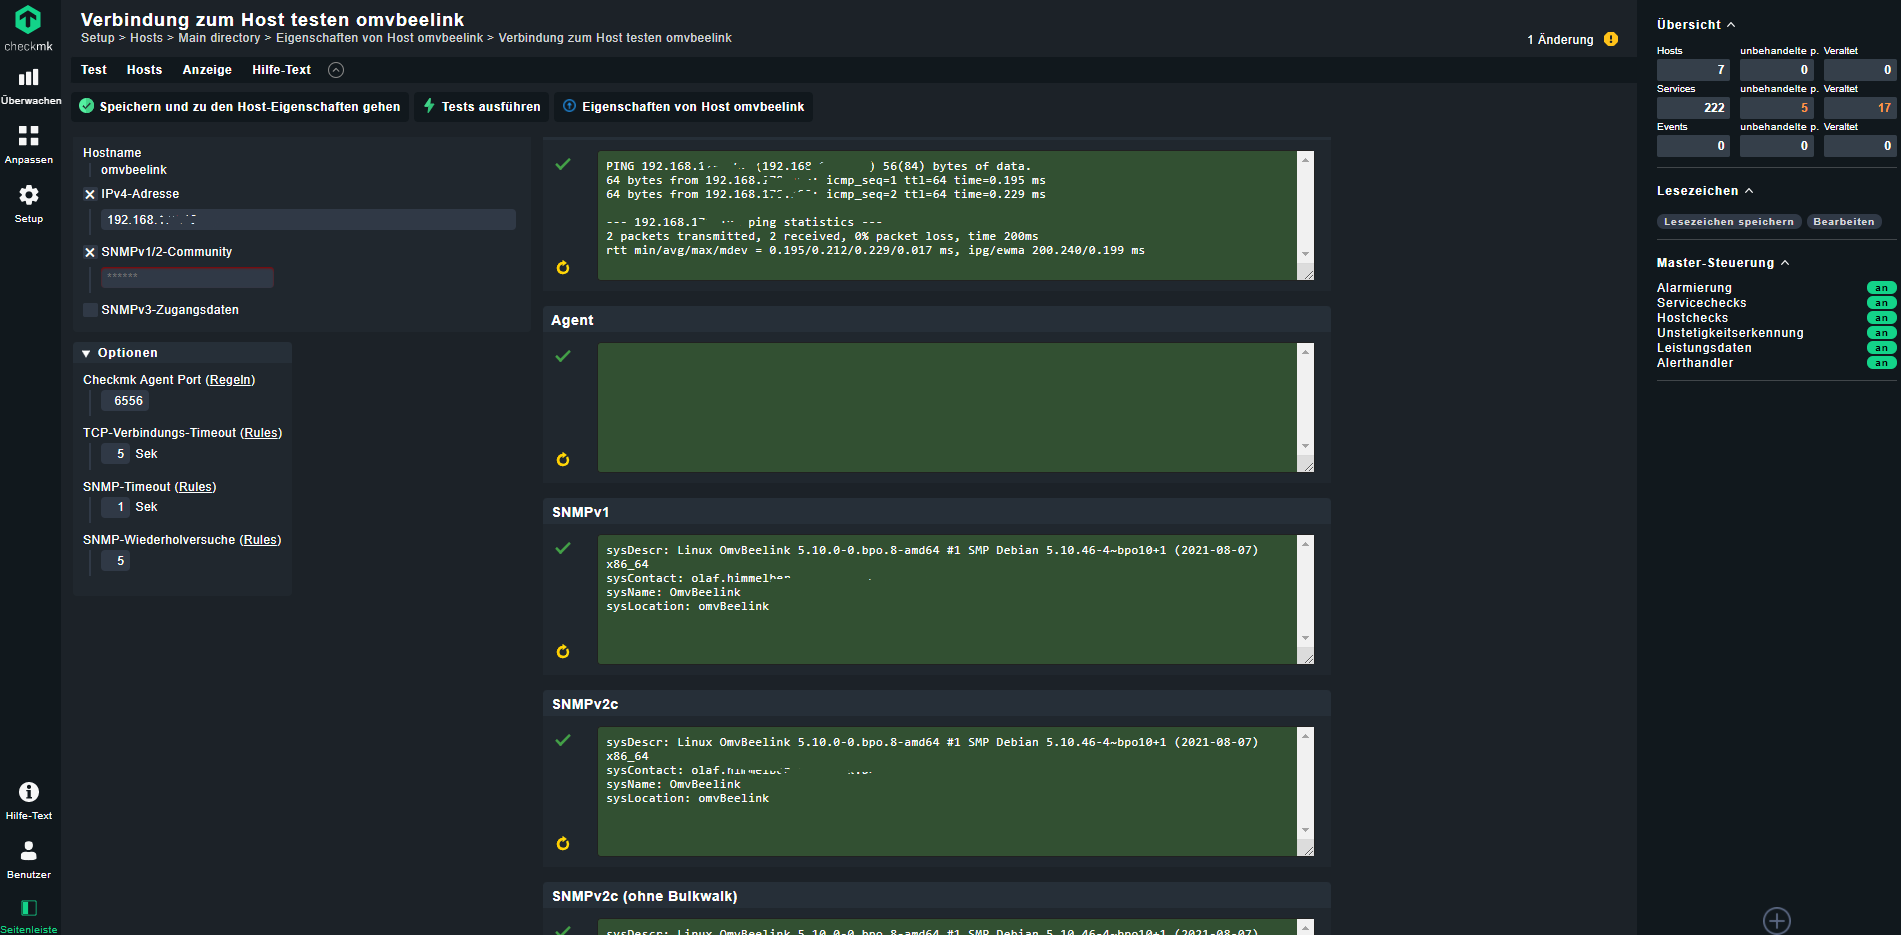Toggle Unstetigkeitserkennung master control switch
The height and width of the screenshot is (935, 1901).
point(1881,333)
